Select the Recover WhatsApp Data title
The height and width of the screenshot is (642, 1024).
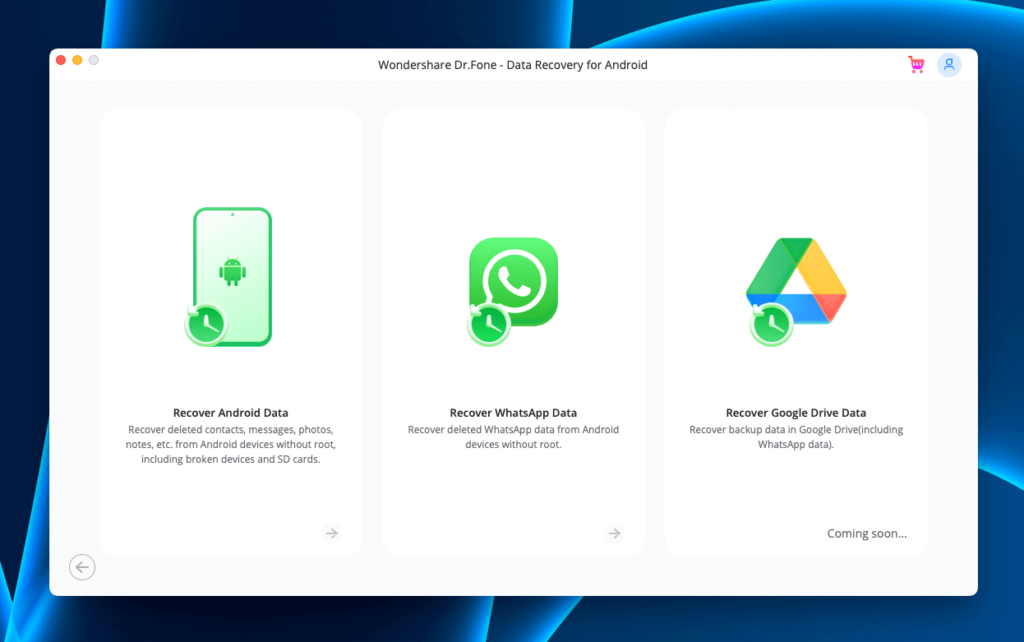click(x=513, y=413)
